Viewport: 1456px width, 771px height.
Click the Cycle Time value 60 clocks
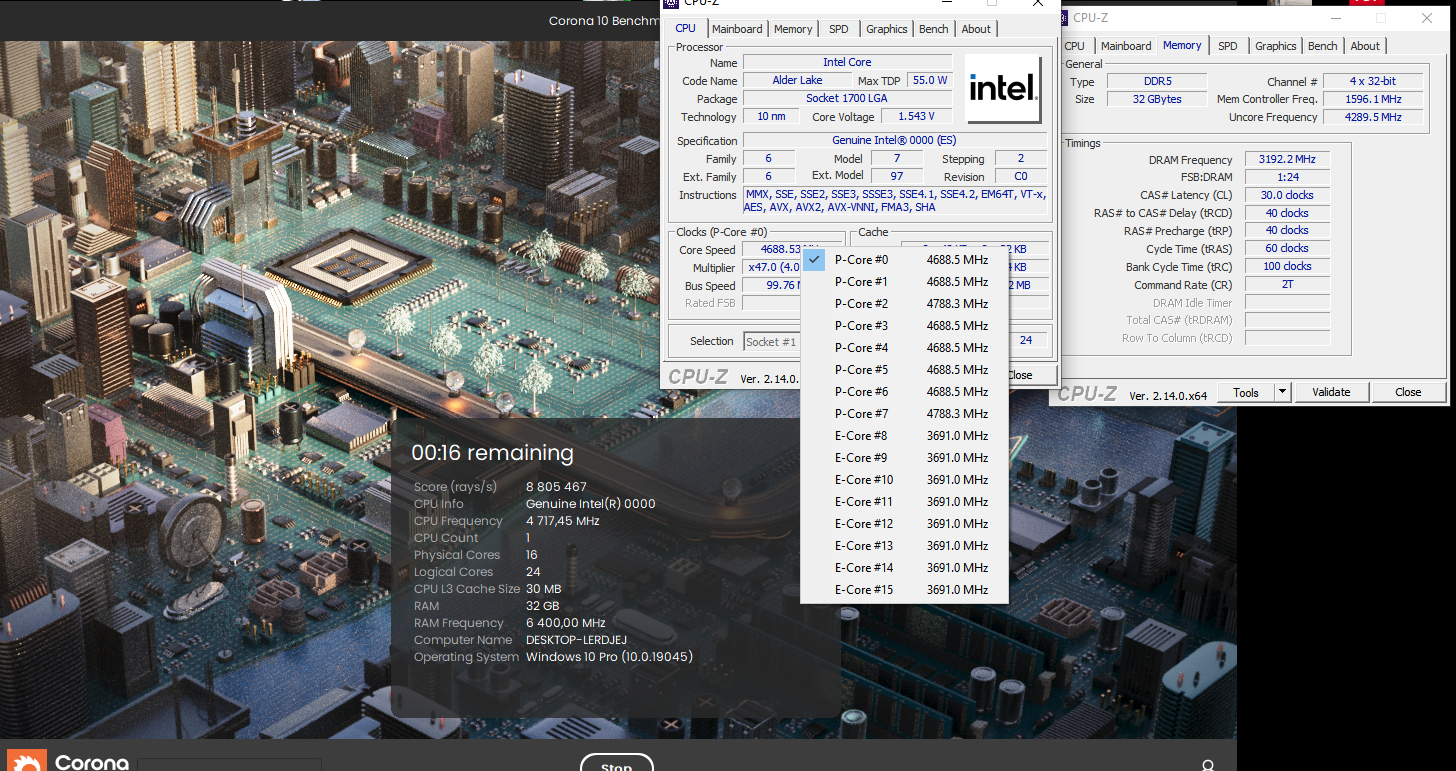(1287, 248)
